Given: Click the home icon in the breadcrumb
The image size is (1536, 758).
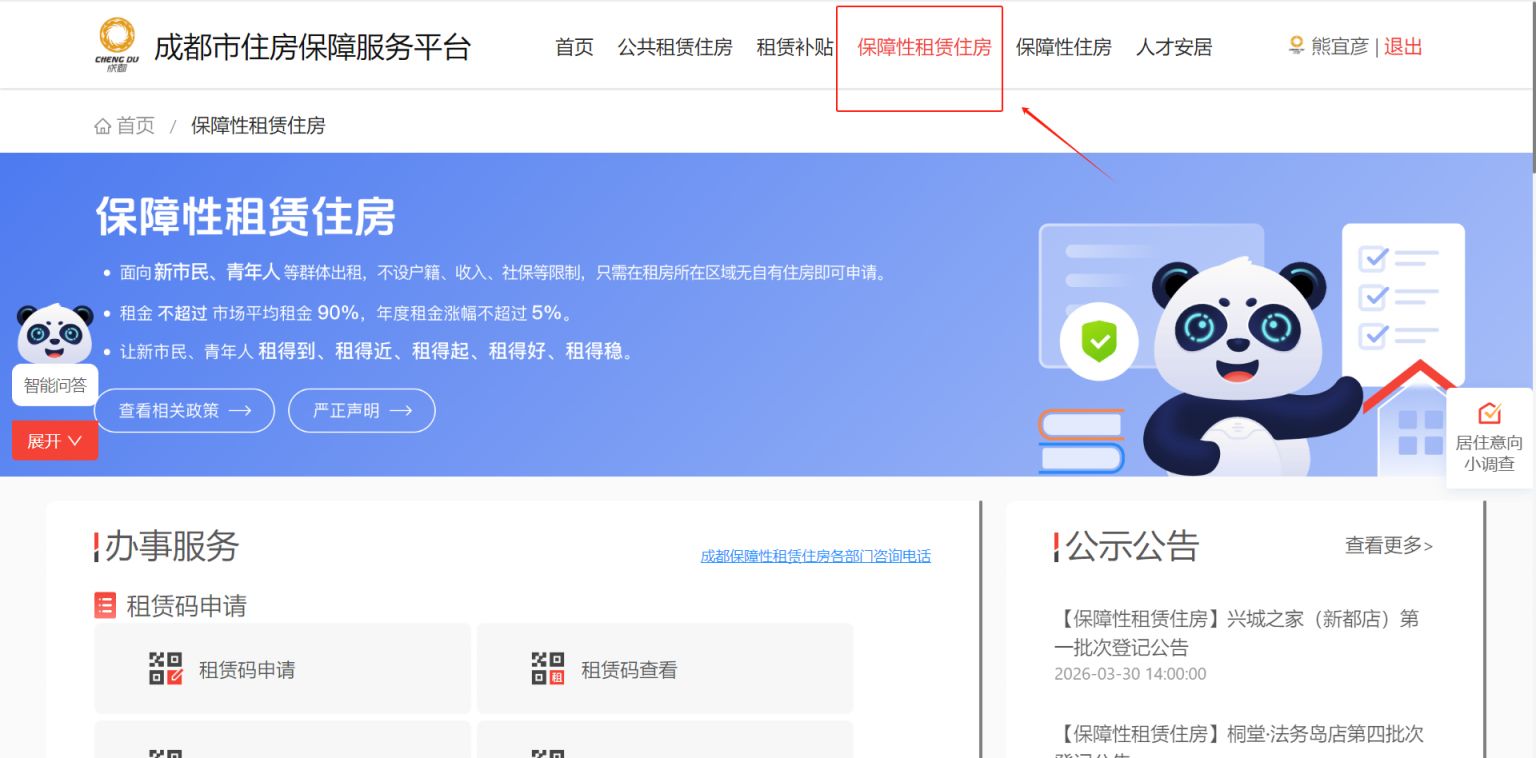Looking at the screenshot, I should [103, 126].
